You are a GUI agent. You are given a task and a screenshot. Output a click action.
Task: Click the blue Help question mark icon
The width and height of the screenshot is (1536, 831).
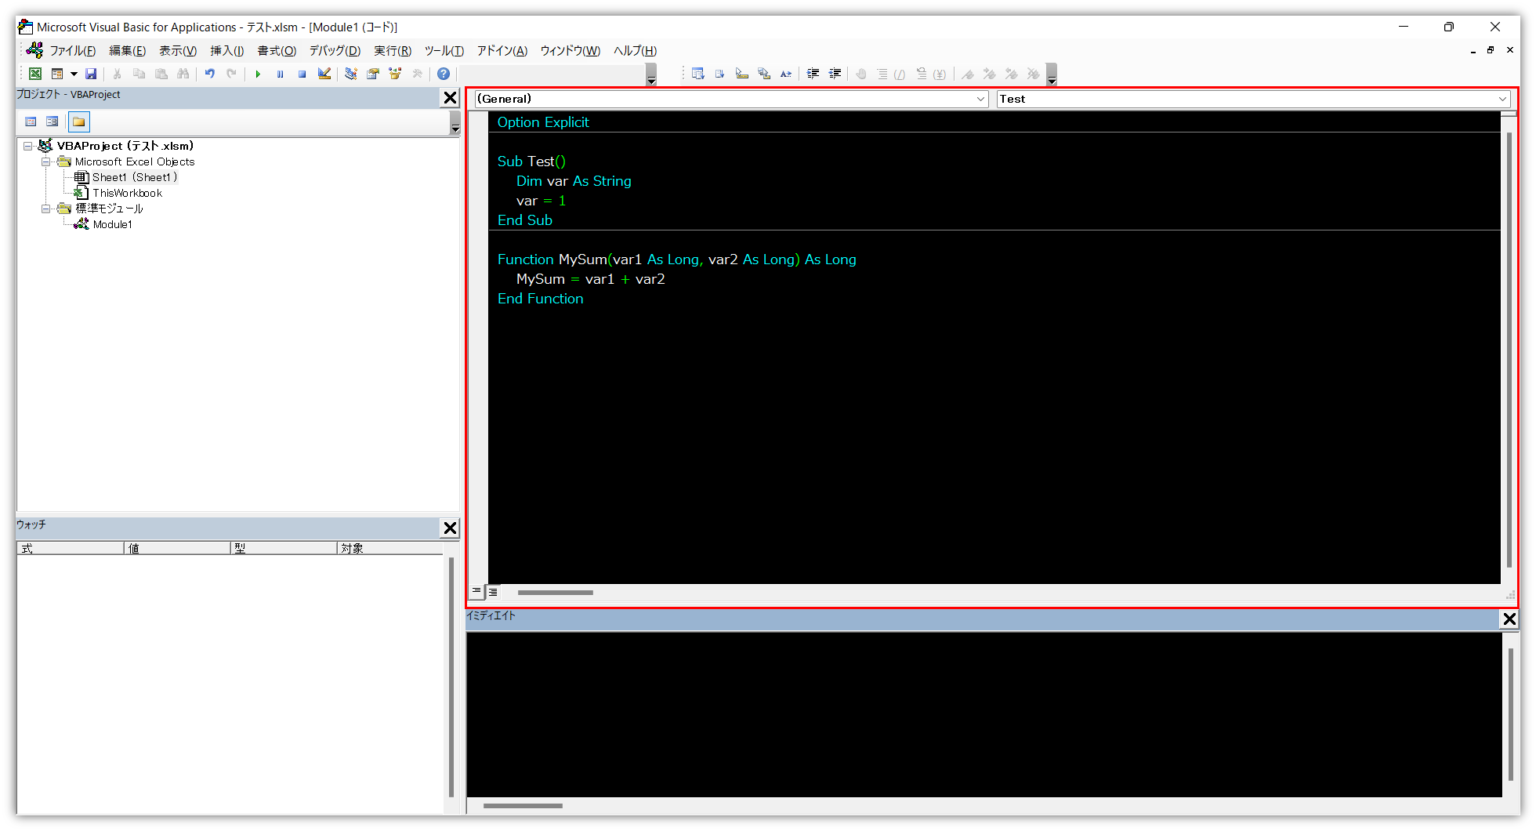click(x=443, y=74)
